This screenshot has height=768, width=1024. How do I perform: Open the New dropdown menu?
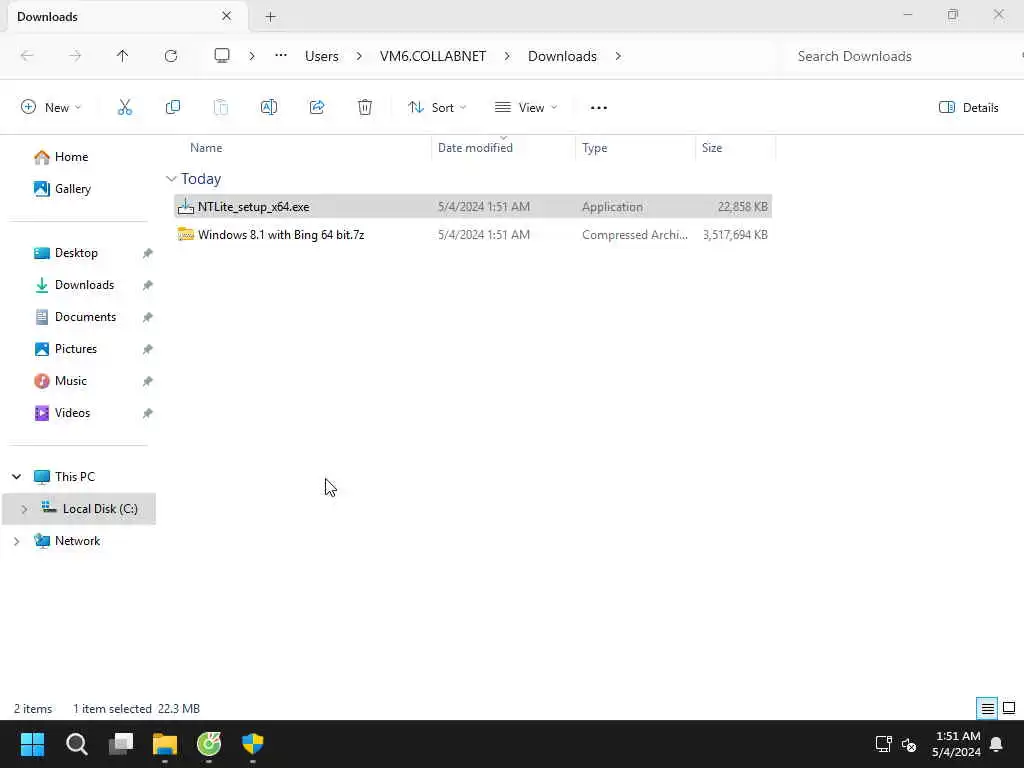pyautogui.click(x=51, y=108)
